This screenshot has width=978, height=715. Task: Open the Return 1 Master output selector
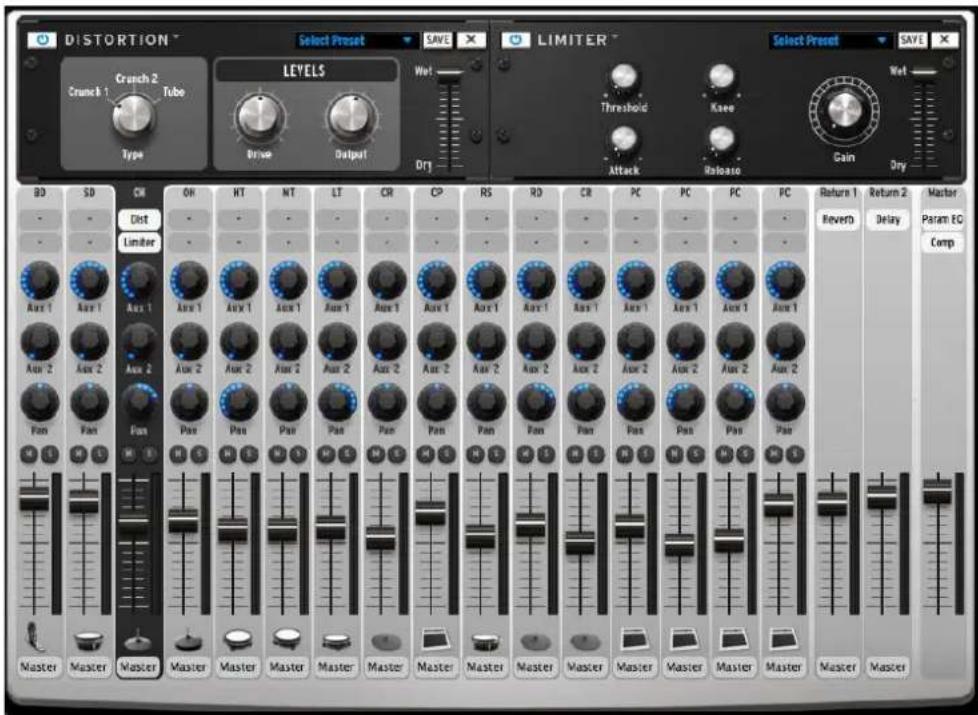tap(837, 667)
